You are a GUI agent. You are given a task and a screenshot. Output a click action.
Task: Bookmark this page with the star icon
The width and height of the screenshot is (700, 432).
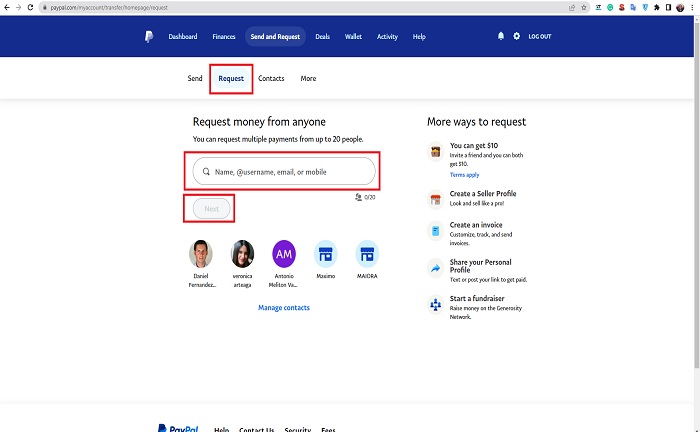[x=583, y=8]
